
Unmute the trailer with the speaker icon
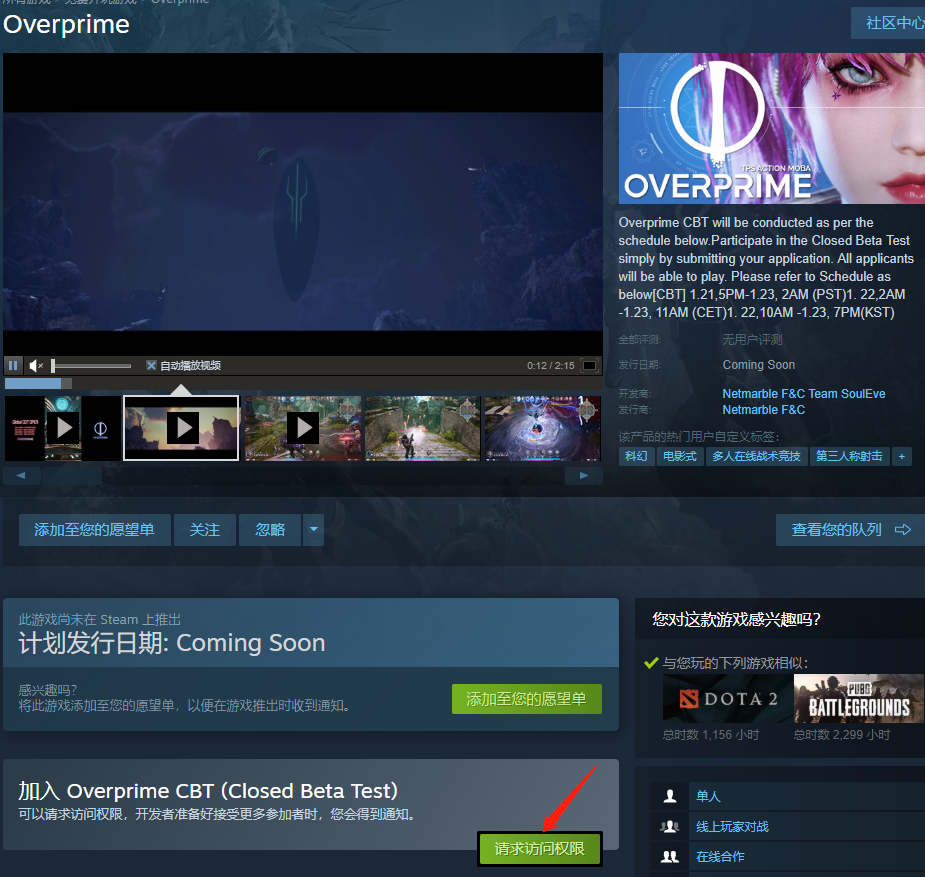[36, 366]
